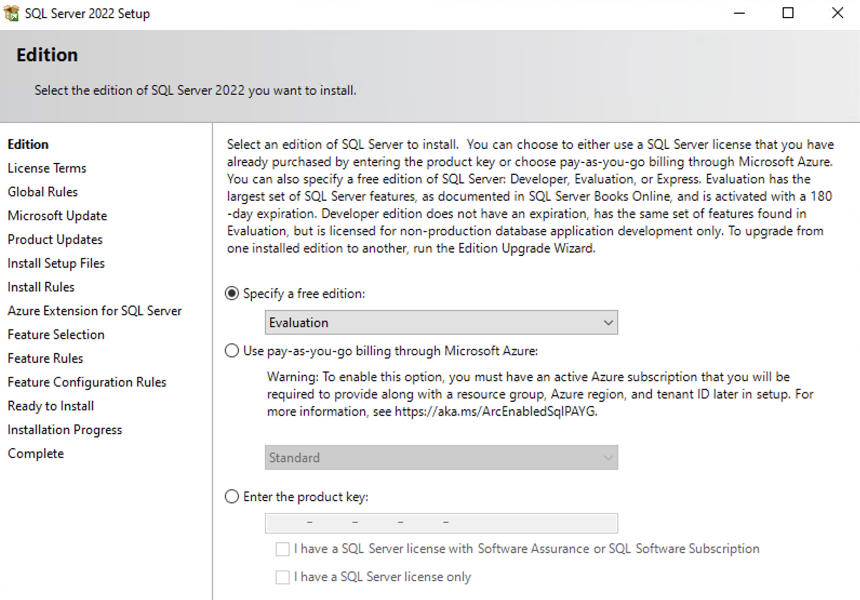The image size is (860, 600).
Task: Open the Evaluation free edition dropdown
Action: (x=441, y=322)
